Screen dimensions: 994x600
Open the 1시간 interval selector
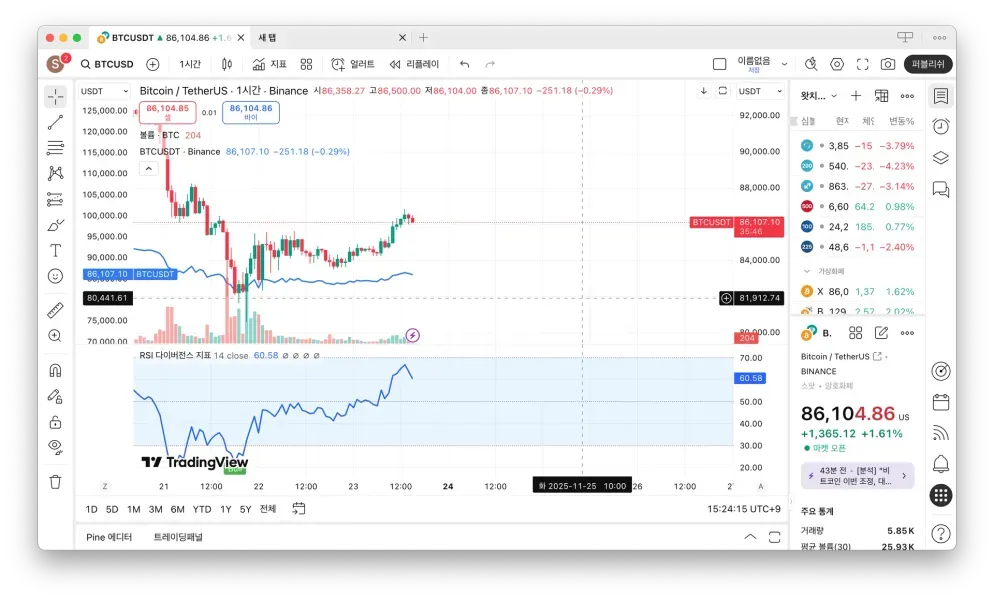click(x=190, y=64)
